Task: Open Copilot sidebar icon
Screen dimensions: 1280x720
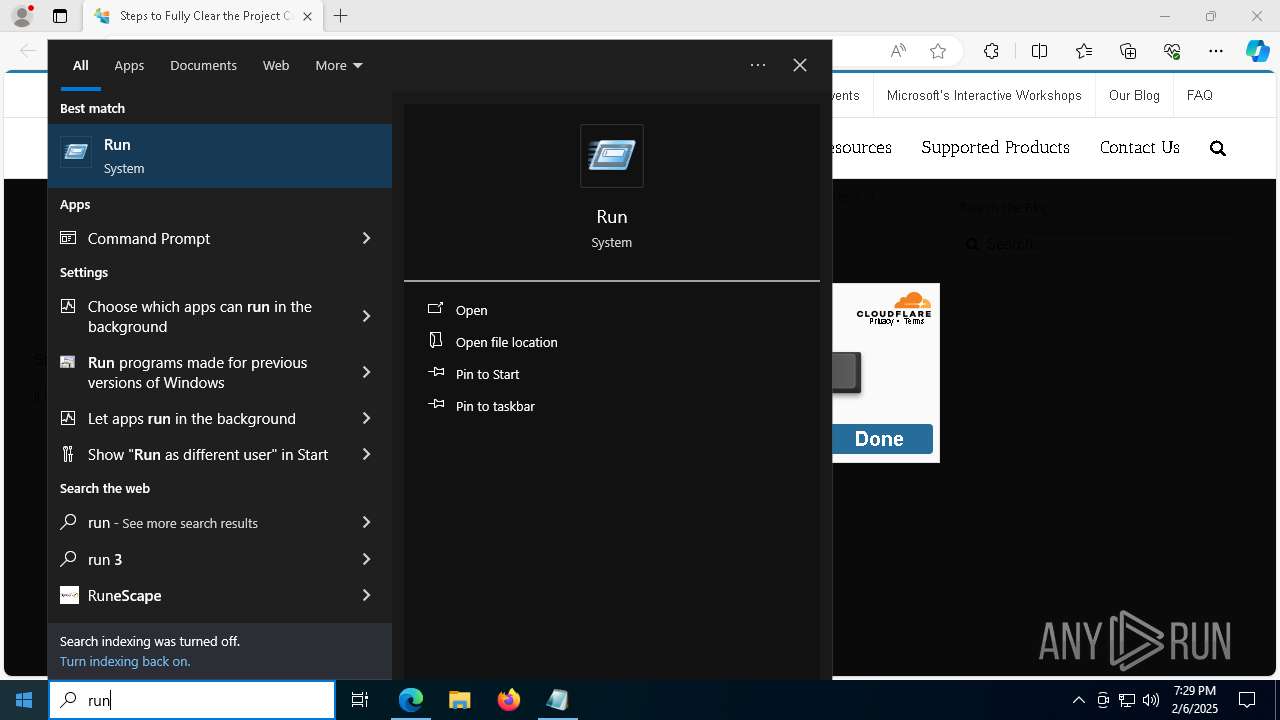Action: click(1258, 51)
